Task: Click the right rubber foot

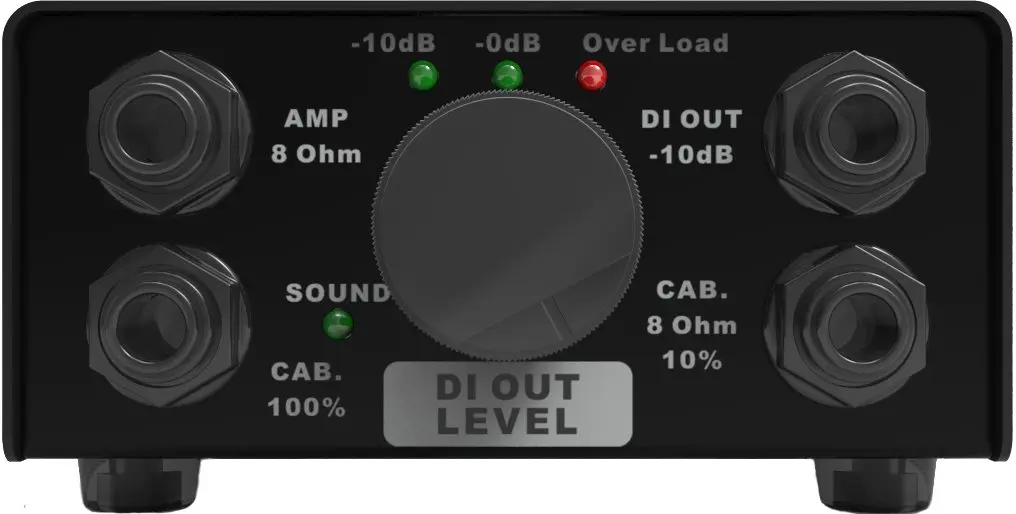Action: pyautogui.click(x=875, y=485)
